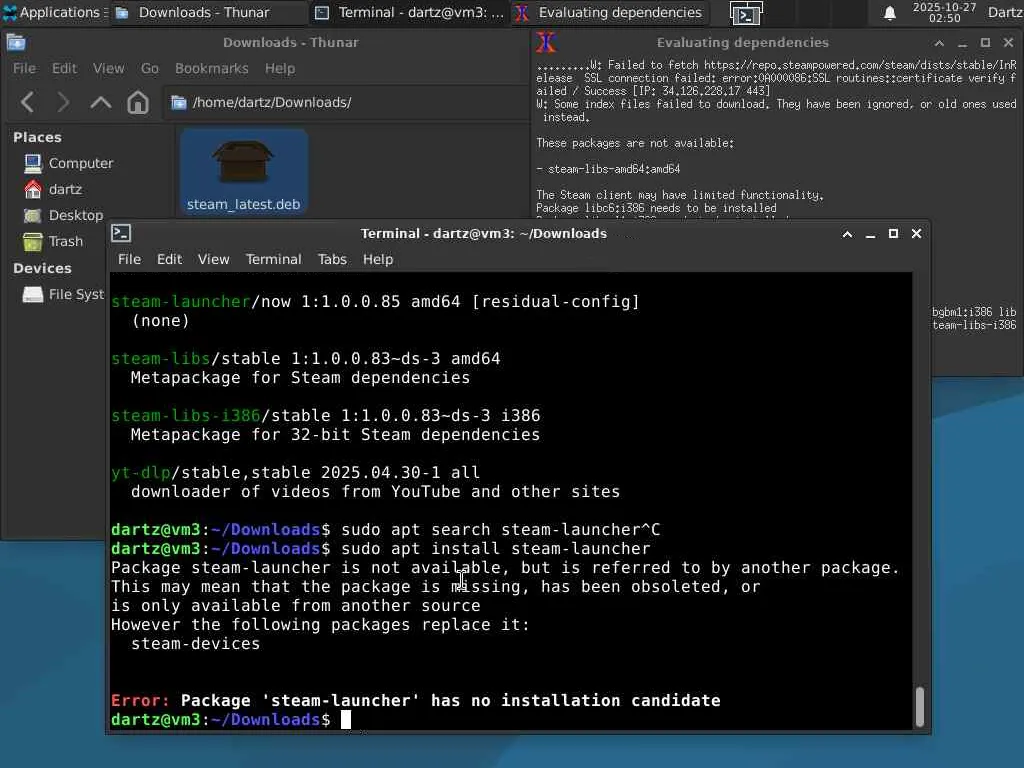Click 'steam-devices' text in terminal output
1024x768 pixels.
[195, 644]
